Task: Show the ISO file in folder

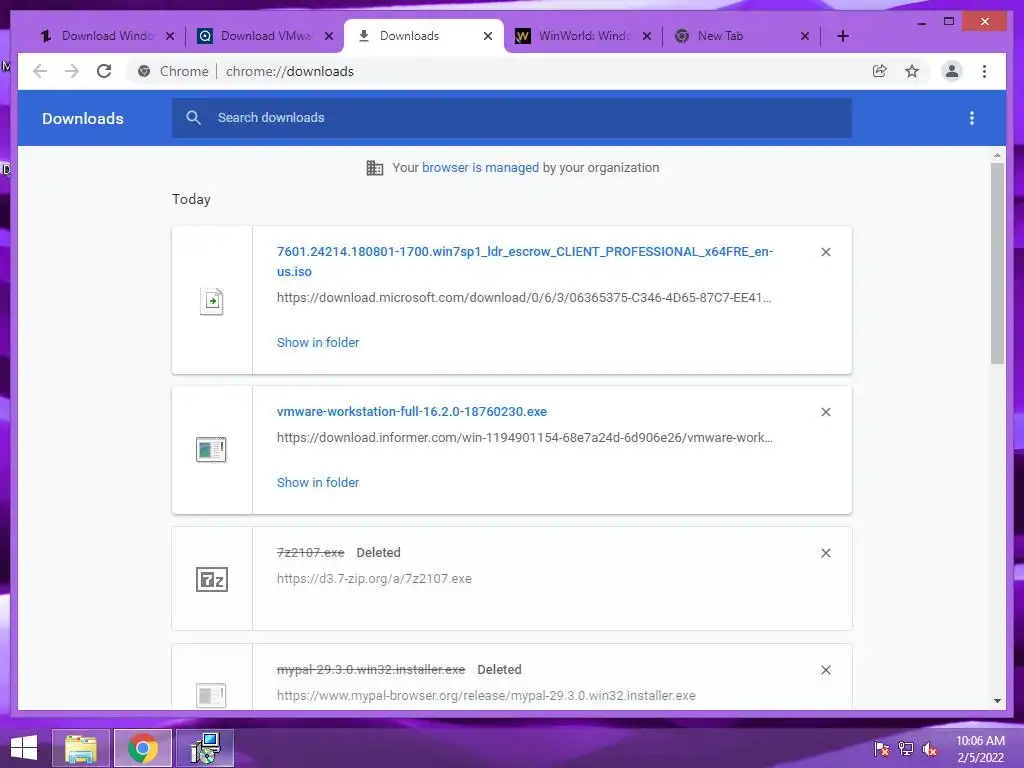Action: [x=317, y=342]
